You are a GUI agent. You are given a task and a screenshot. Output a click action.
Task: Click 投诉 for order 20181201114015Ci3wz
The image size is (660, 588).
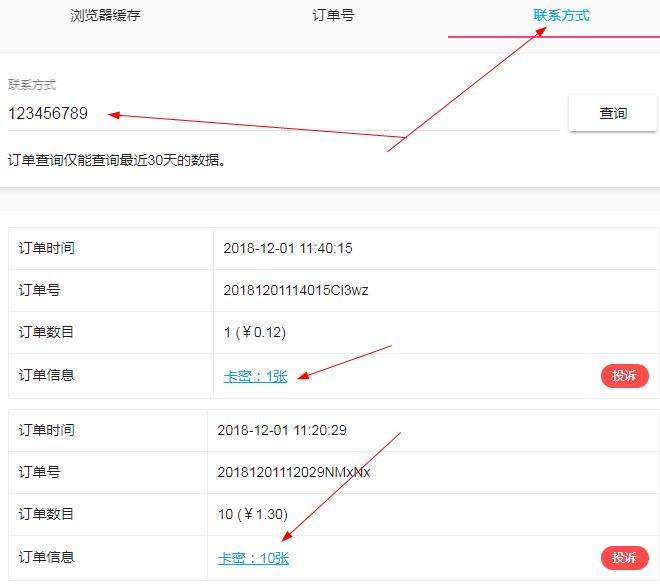pos(624,375)
